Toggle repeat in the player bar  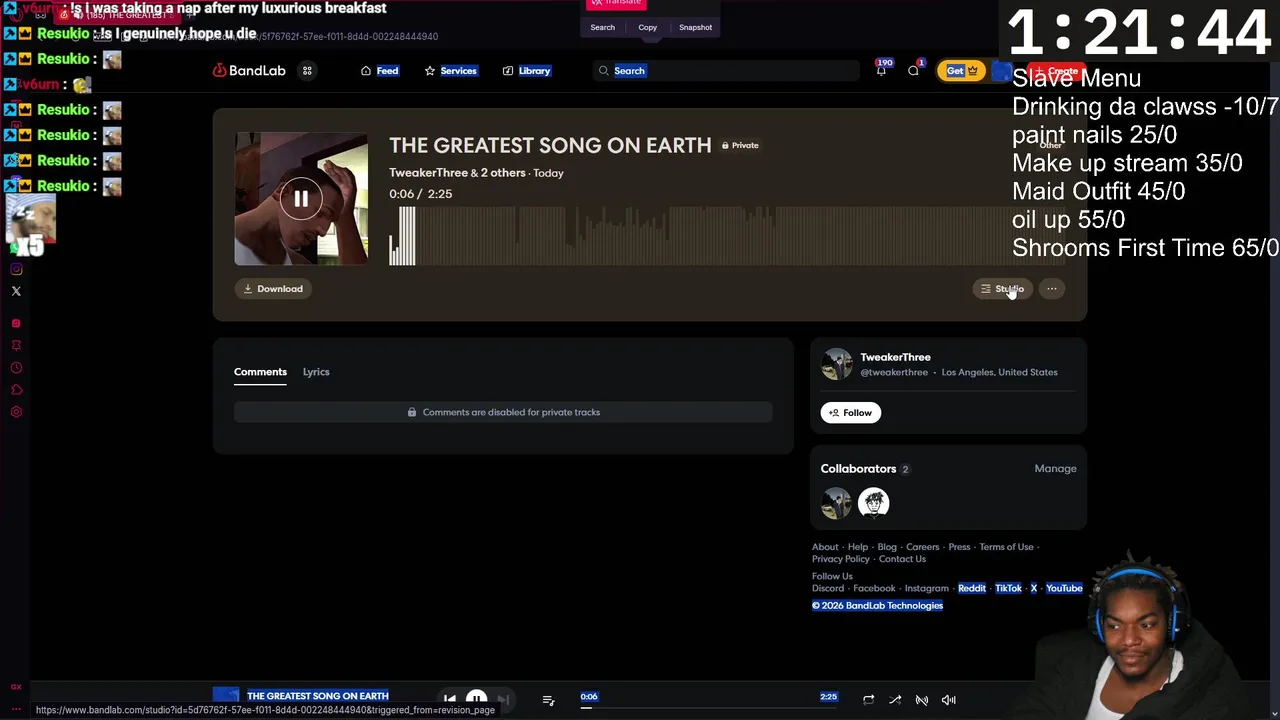pyautogui.click(x=868, y=700)
